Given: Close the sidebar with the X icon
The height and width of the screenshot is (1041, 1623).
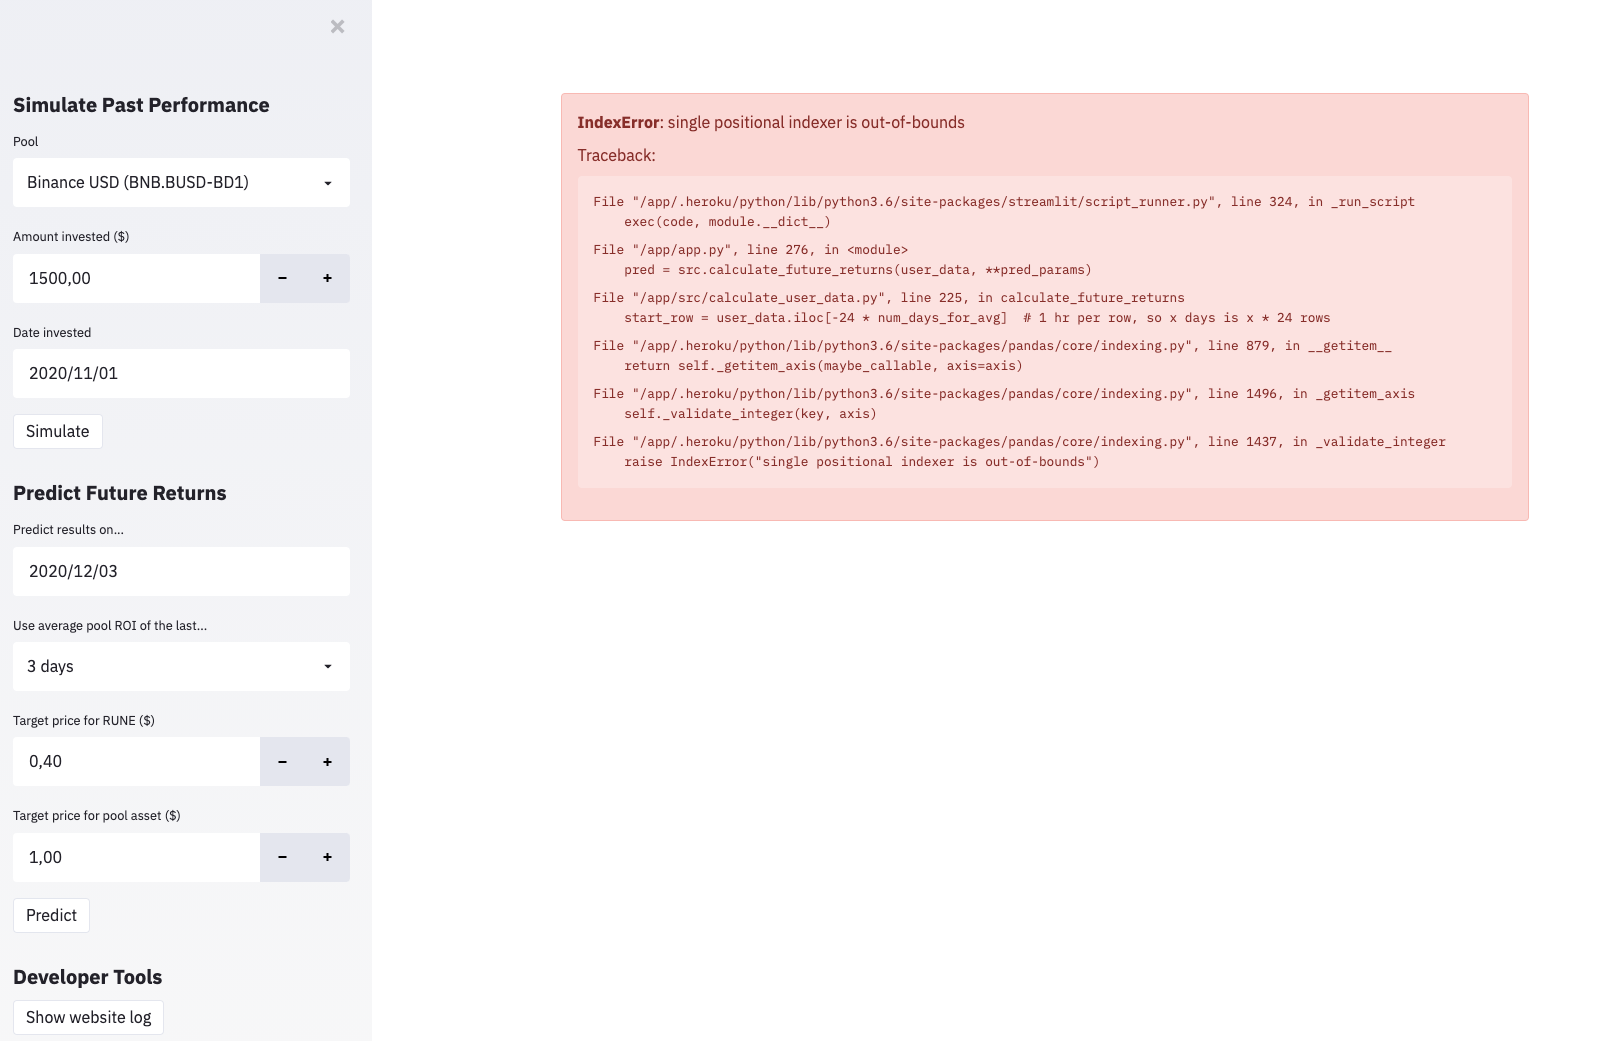Looking at the screenshot, I should 337,26.
